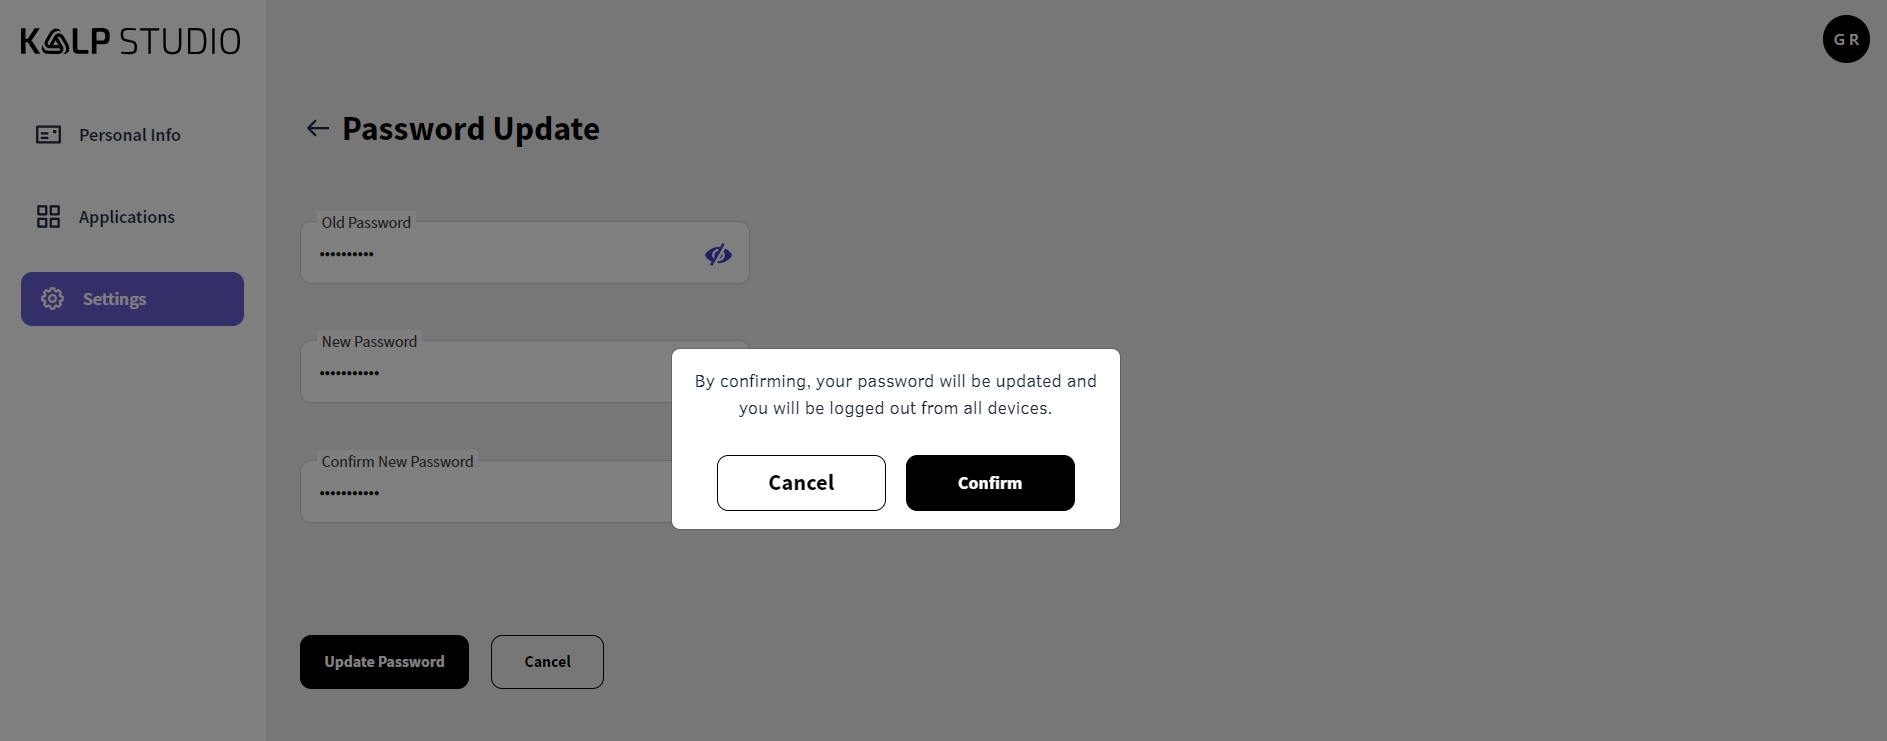Select the Confirm New Password field
Viewport: 1887px width, 741px height.
480,492
